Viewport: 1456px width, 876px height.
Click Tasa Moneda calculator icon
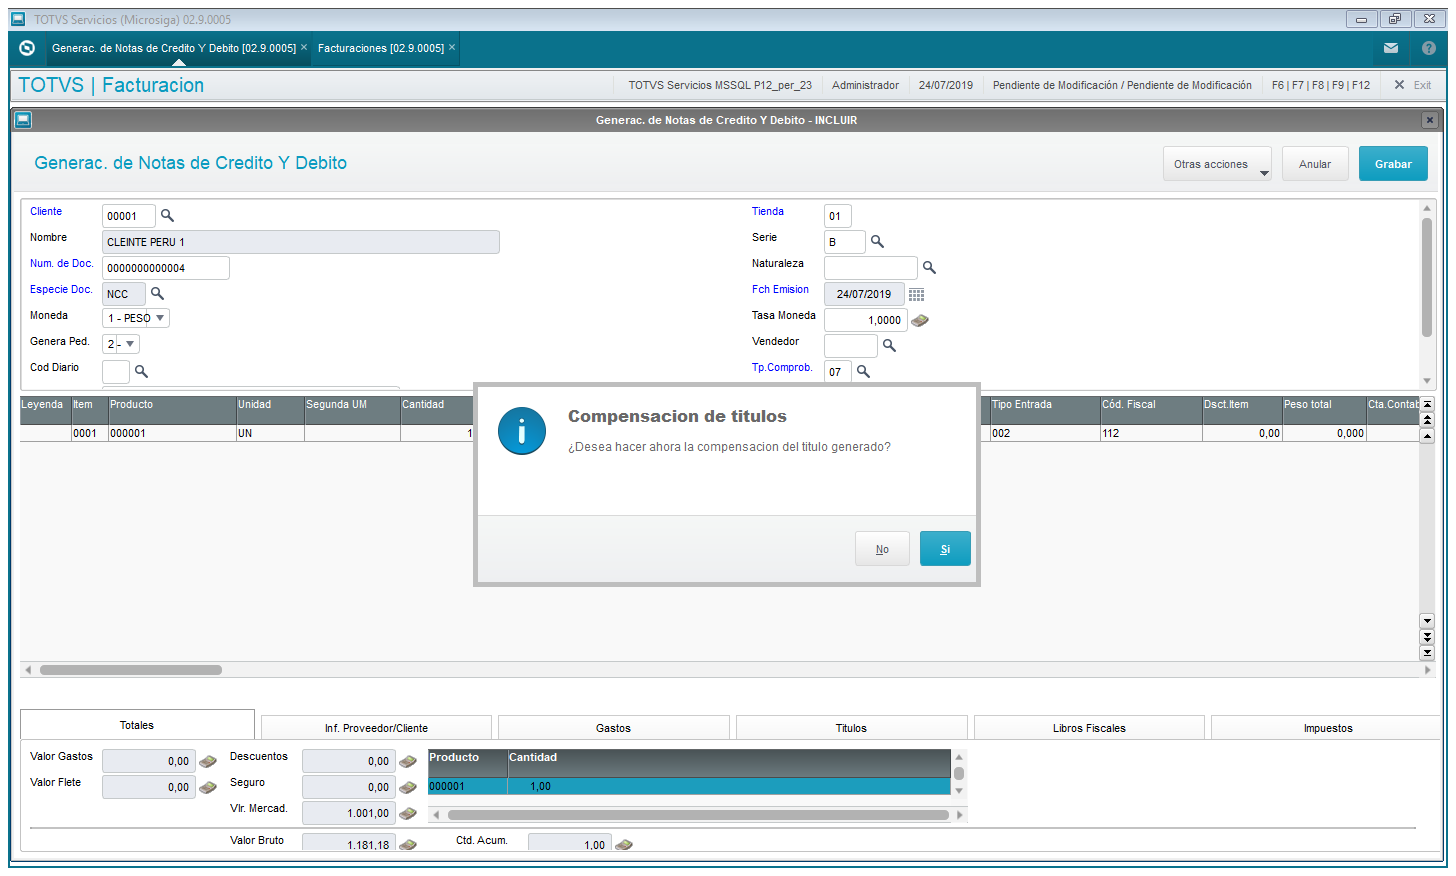point(920,320)
